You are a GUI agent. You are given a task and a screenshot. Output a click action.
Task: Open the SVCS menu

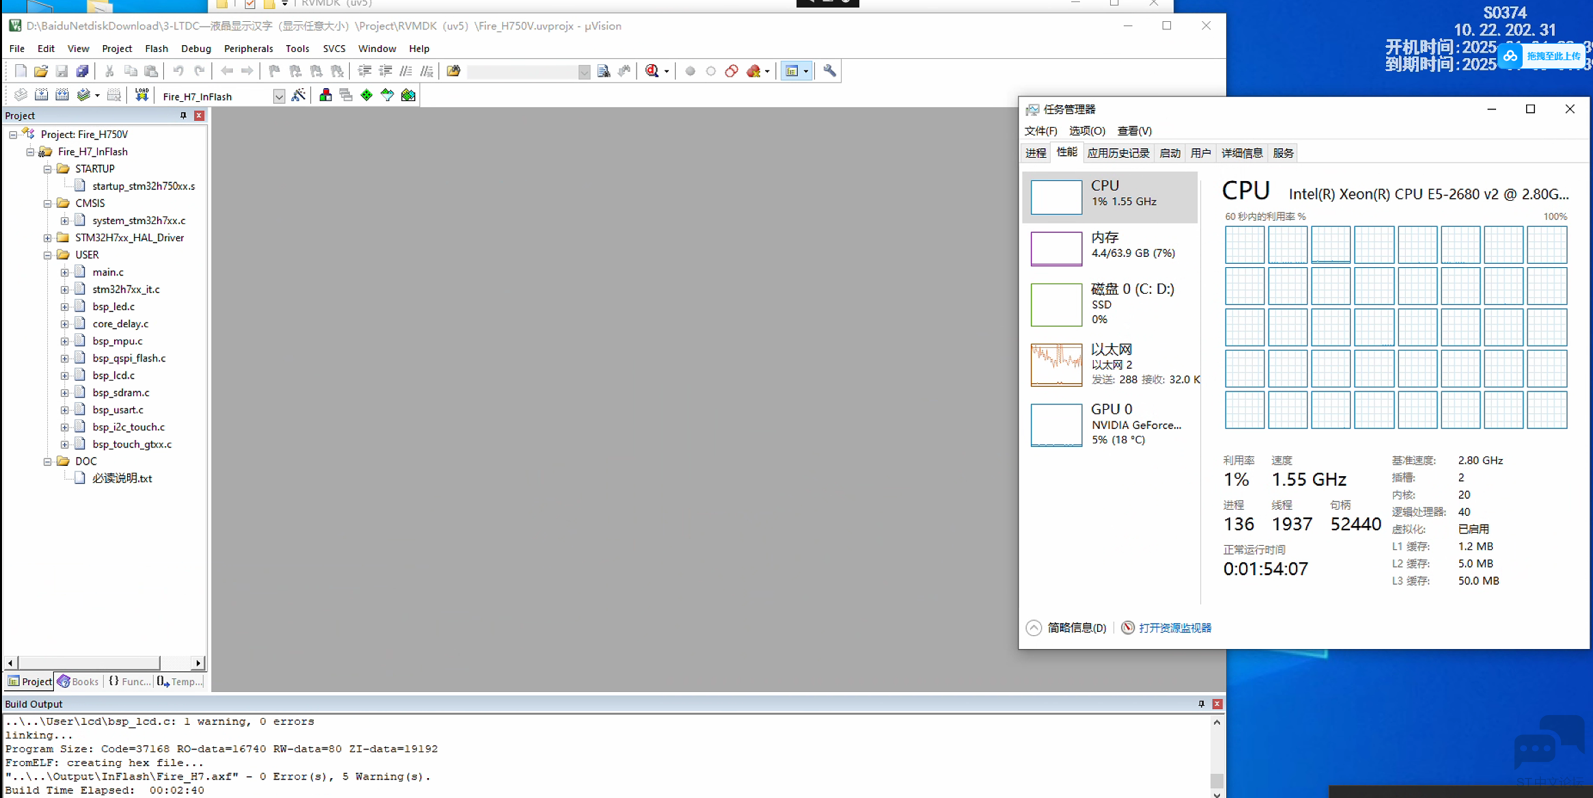(334, 48)
